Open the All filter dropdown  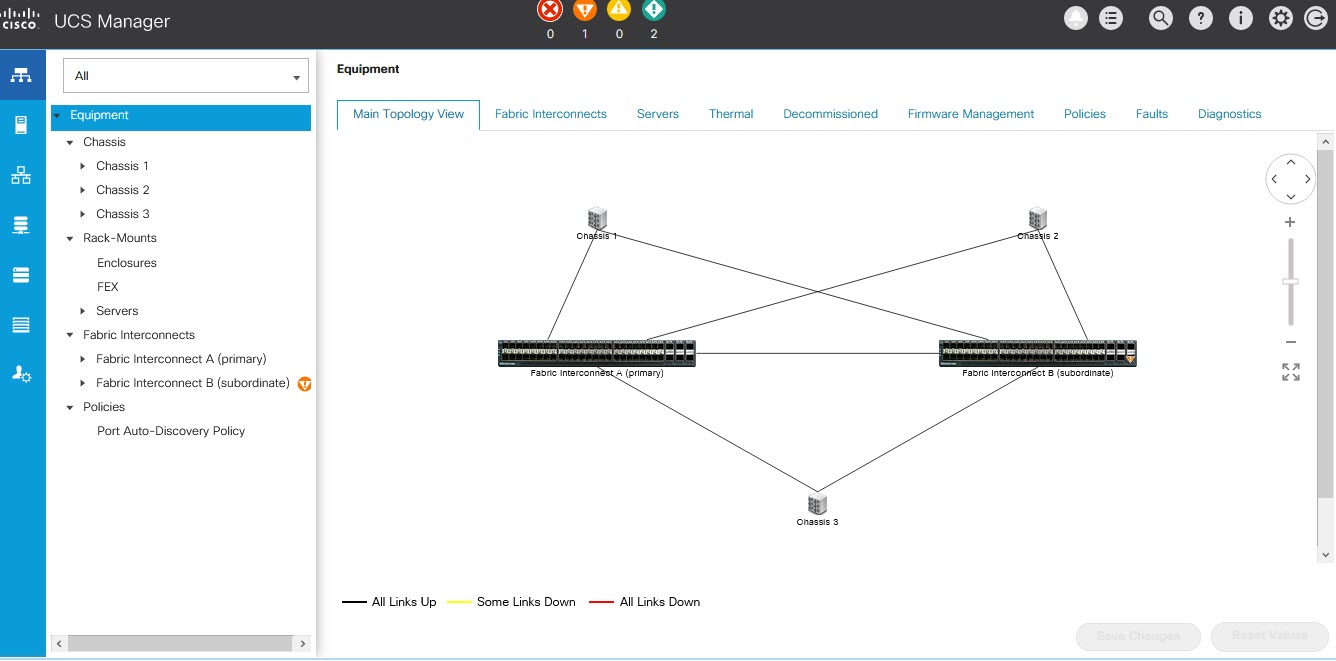tap(185, 76)
